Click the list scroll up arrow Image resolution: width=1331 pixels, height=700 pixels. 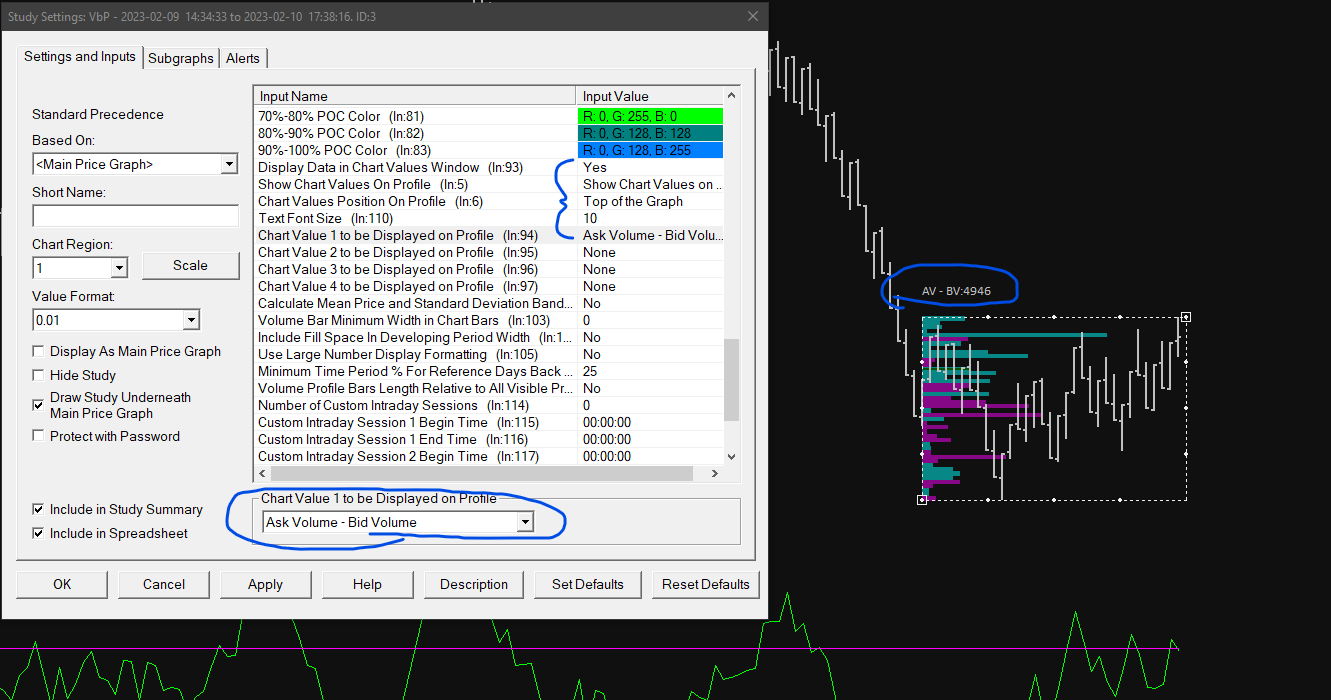pos(731,95)
